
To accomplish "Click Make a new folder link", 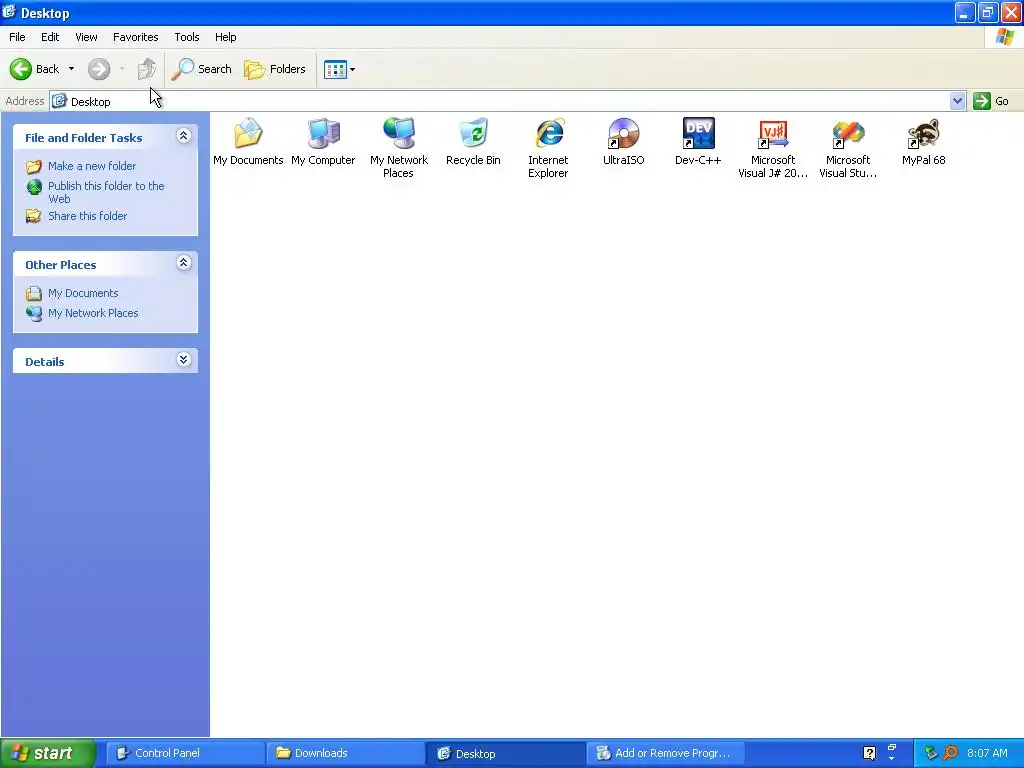I will [x=92, y=166].
